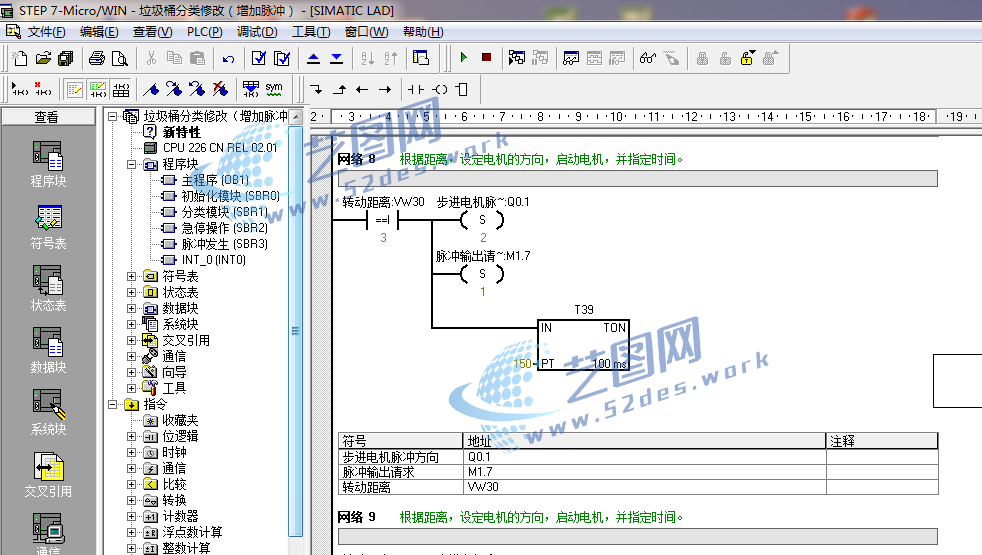
Task: Toggle a bookmark with the blue flag icon
Action: pyautogui.click(x=151, y=89)
